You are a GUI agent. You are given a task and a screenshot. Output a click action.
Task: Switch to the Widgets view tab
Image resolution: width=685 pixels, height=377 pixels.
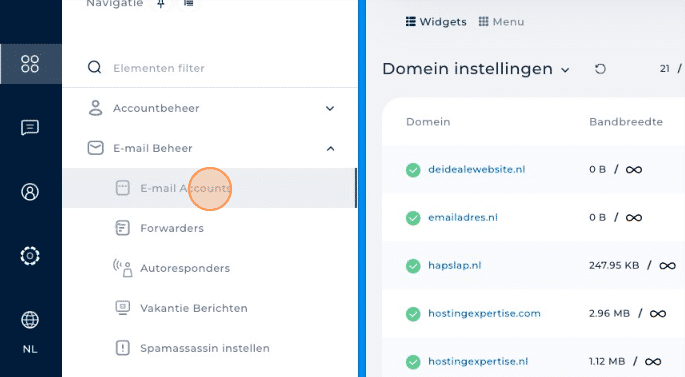pos(436,22)
